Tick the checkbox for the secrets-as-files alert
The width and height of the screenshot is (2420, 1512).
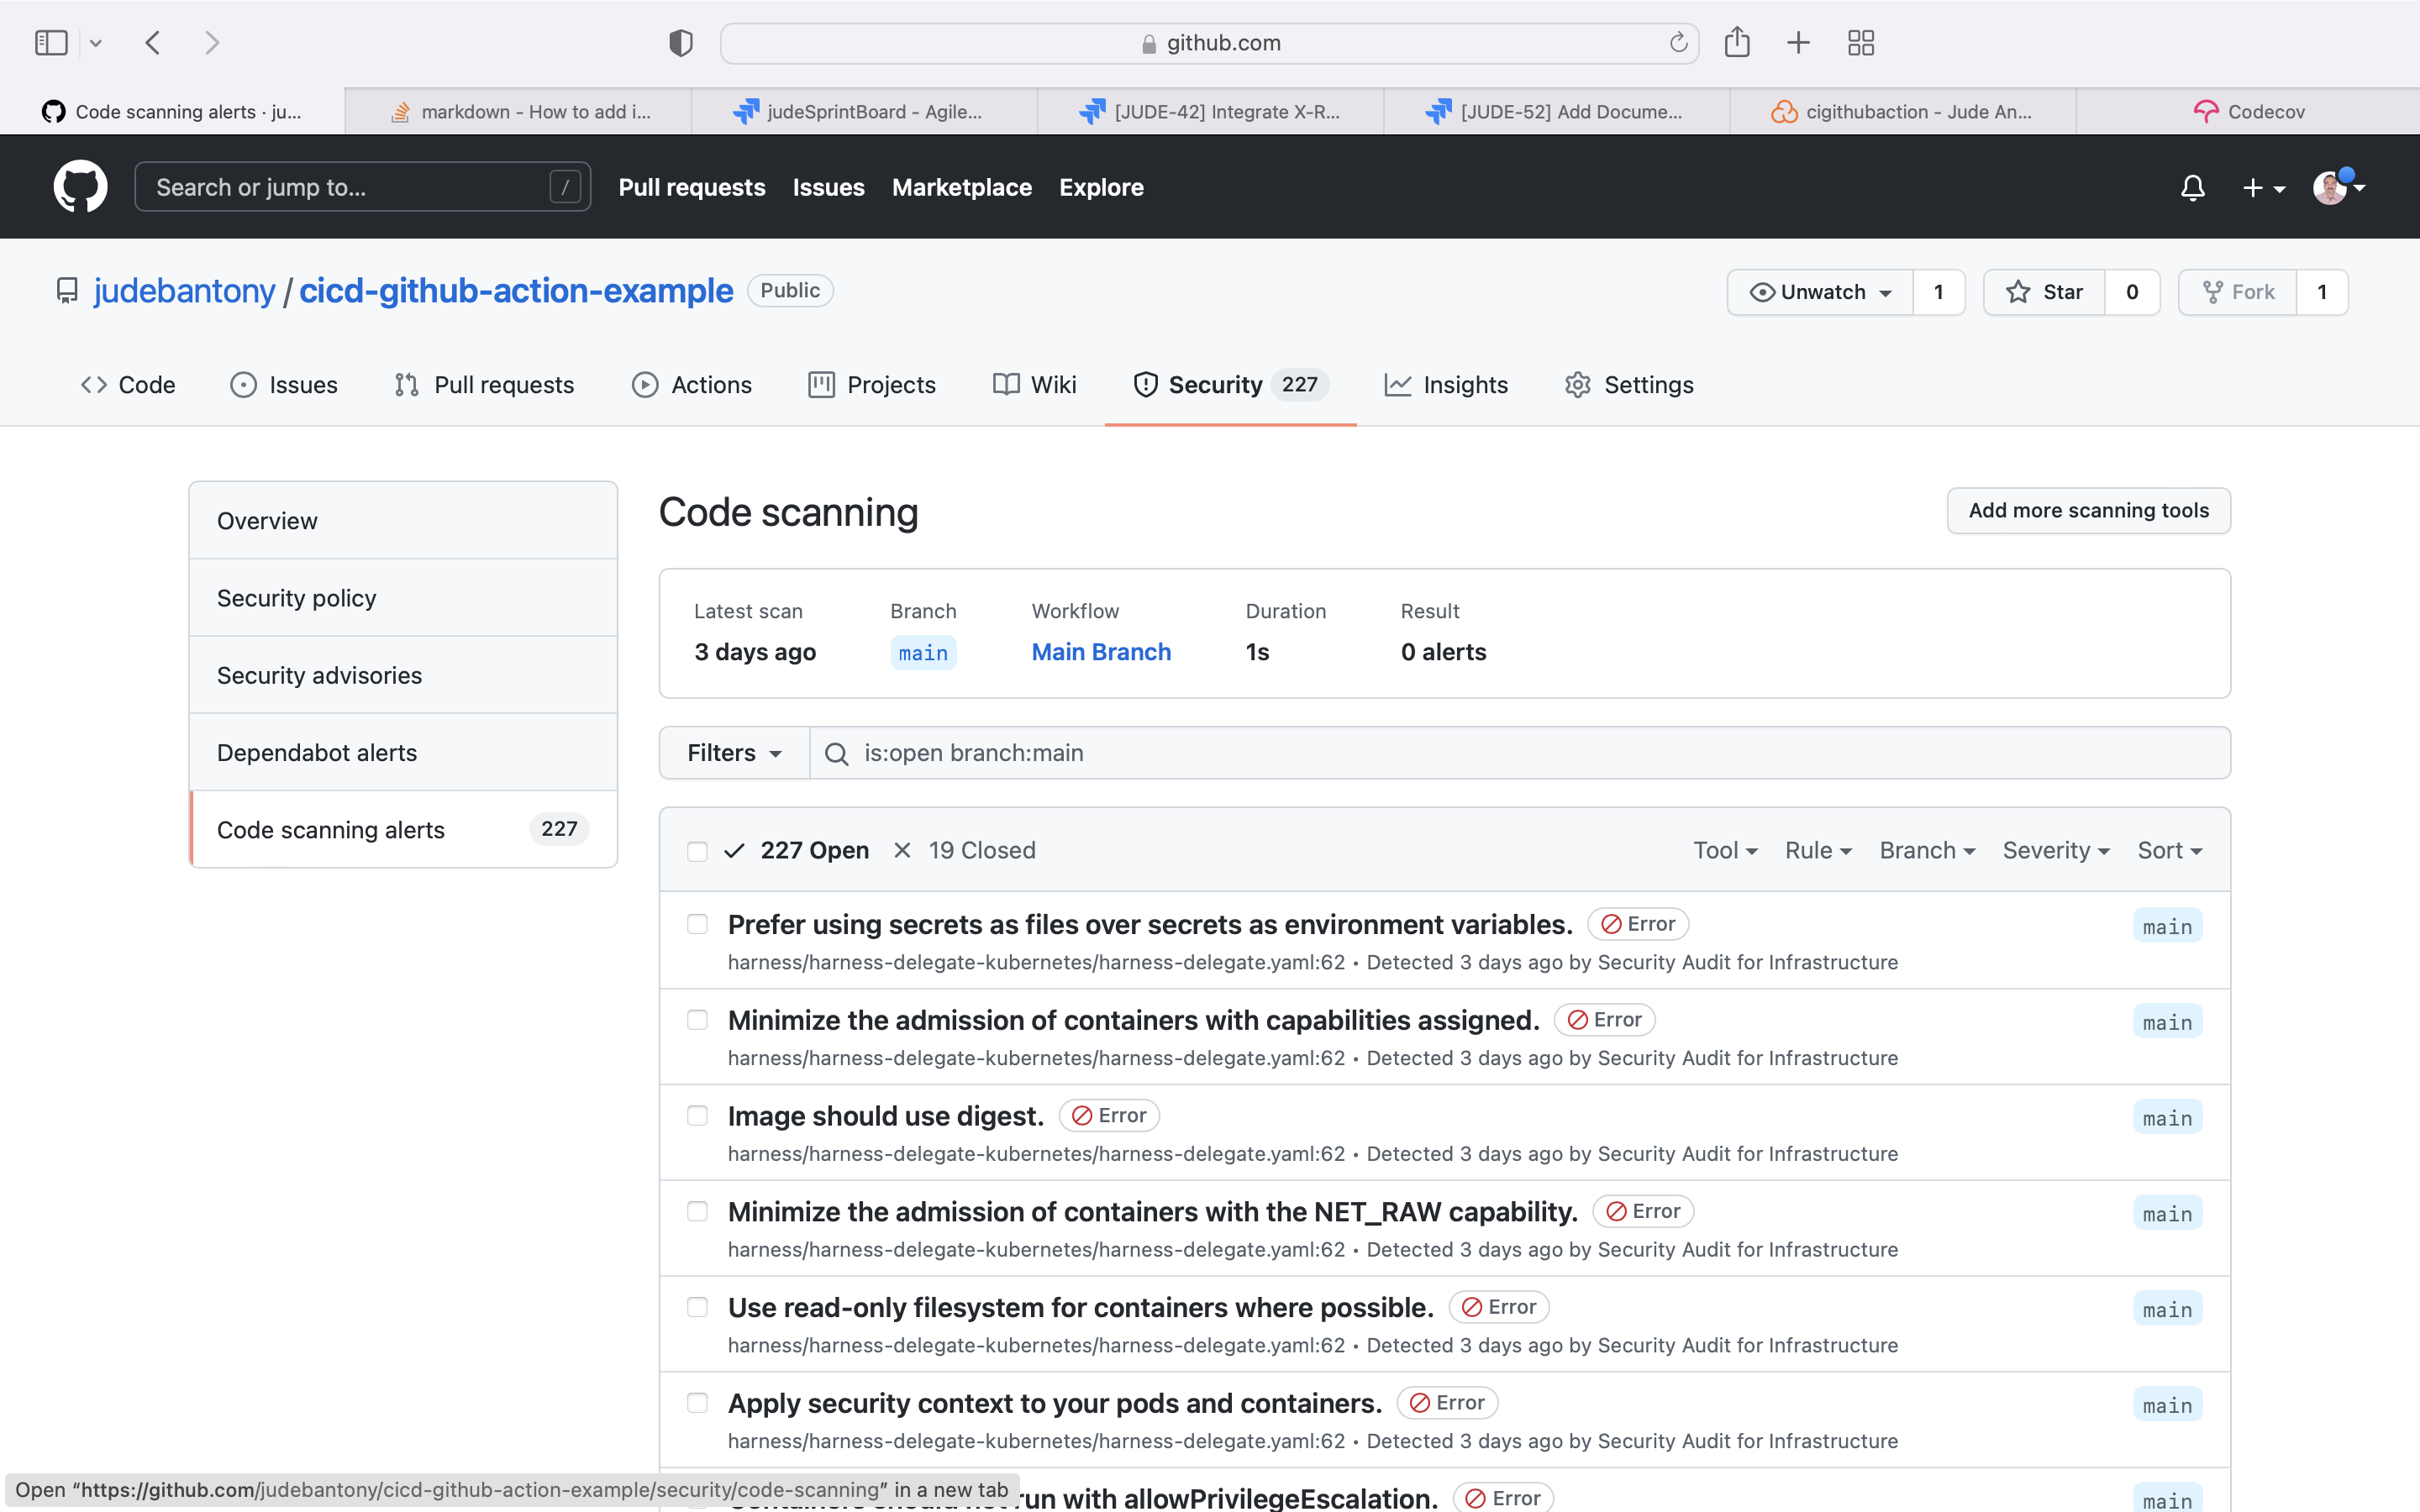click(697, 924)
